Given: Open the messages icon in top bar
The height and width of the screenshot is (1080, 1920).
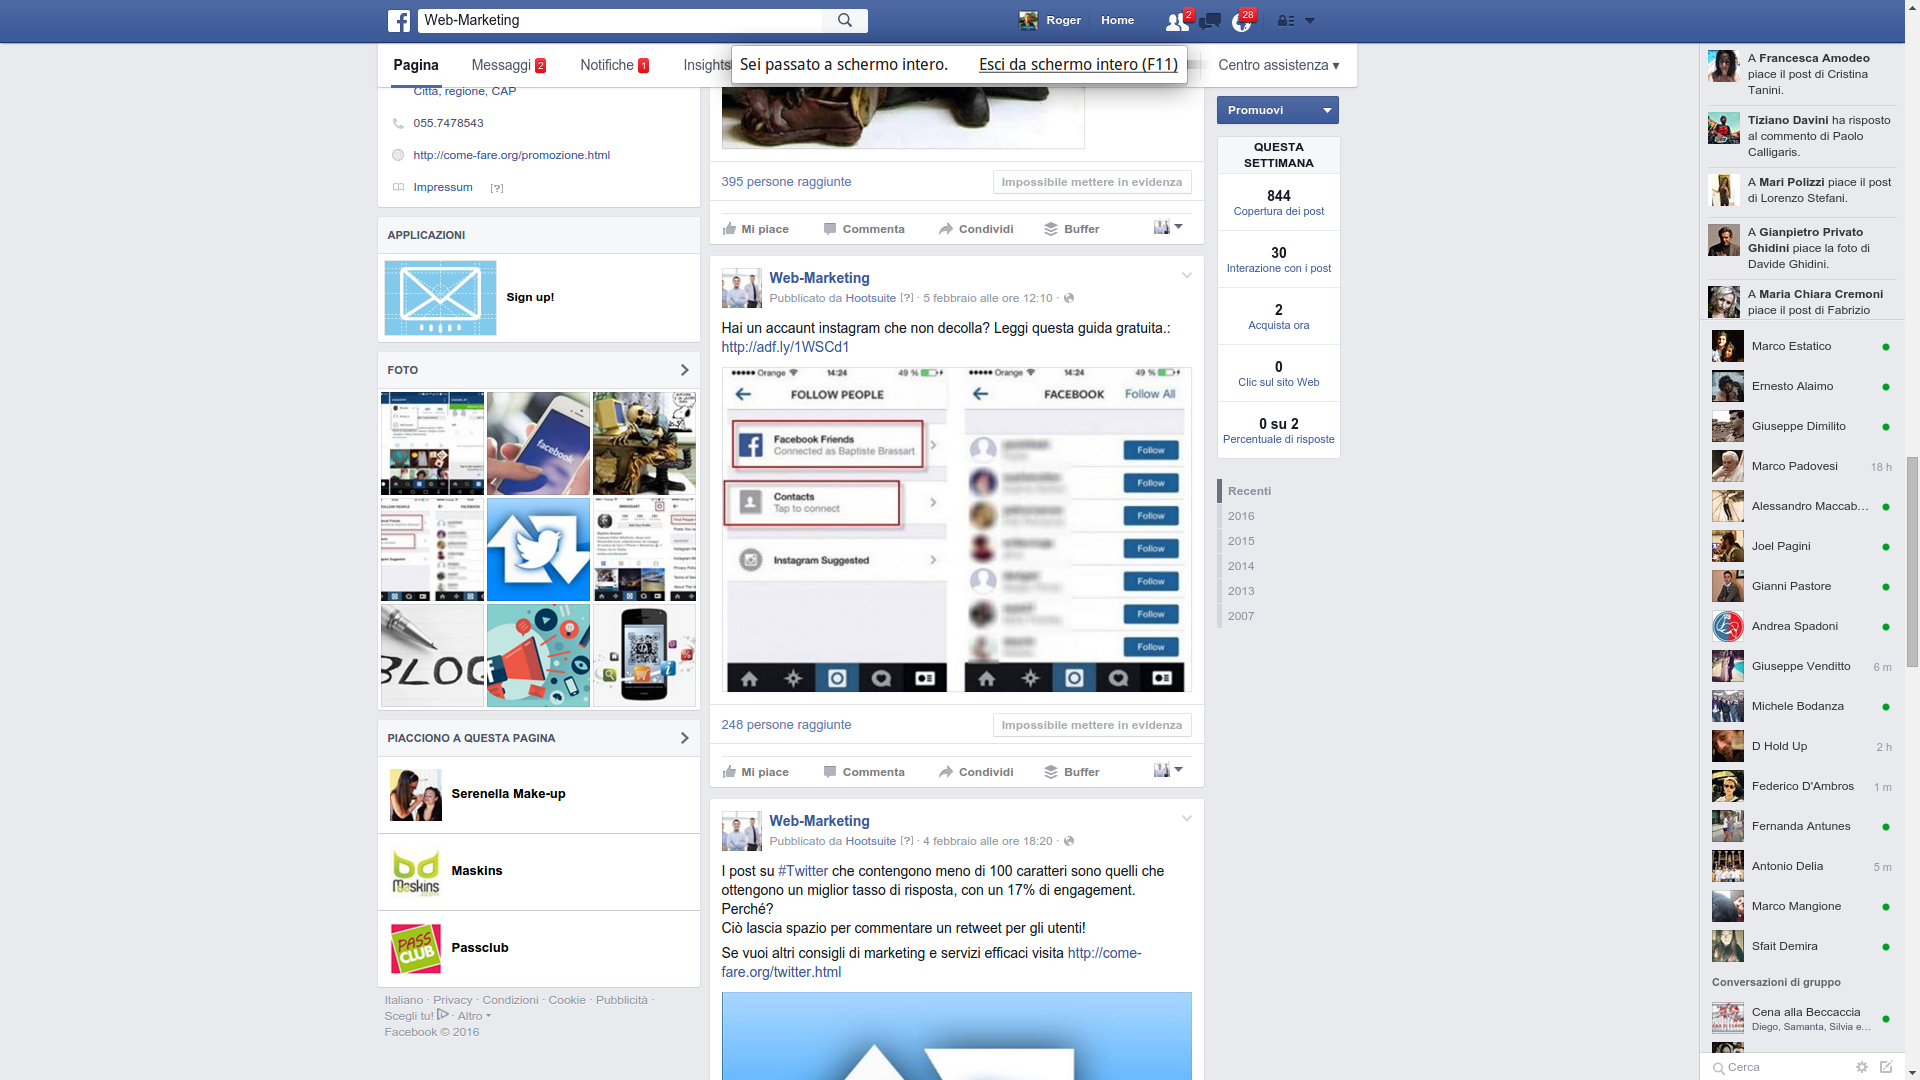Looking at the screenshot, I should click(1210, 21).
